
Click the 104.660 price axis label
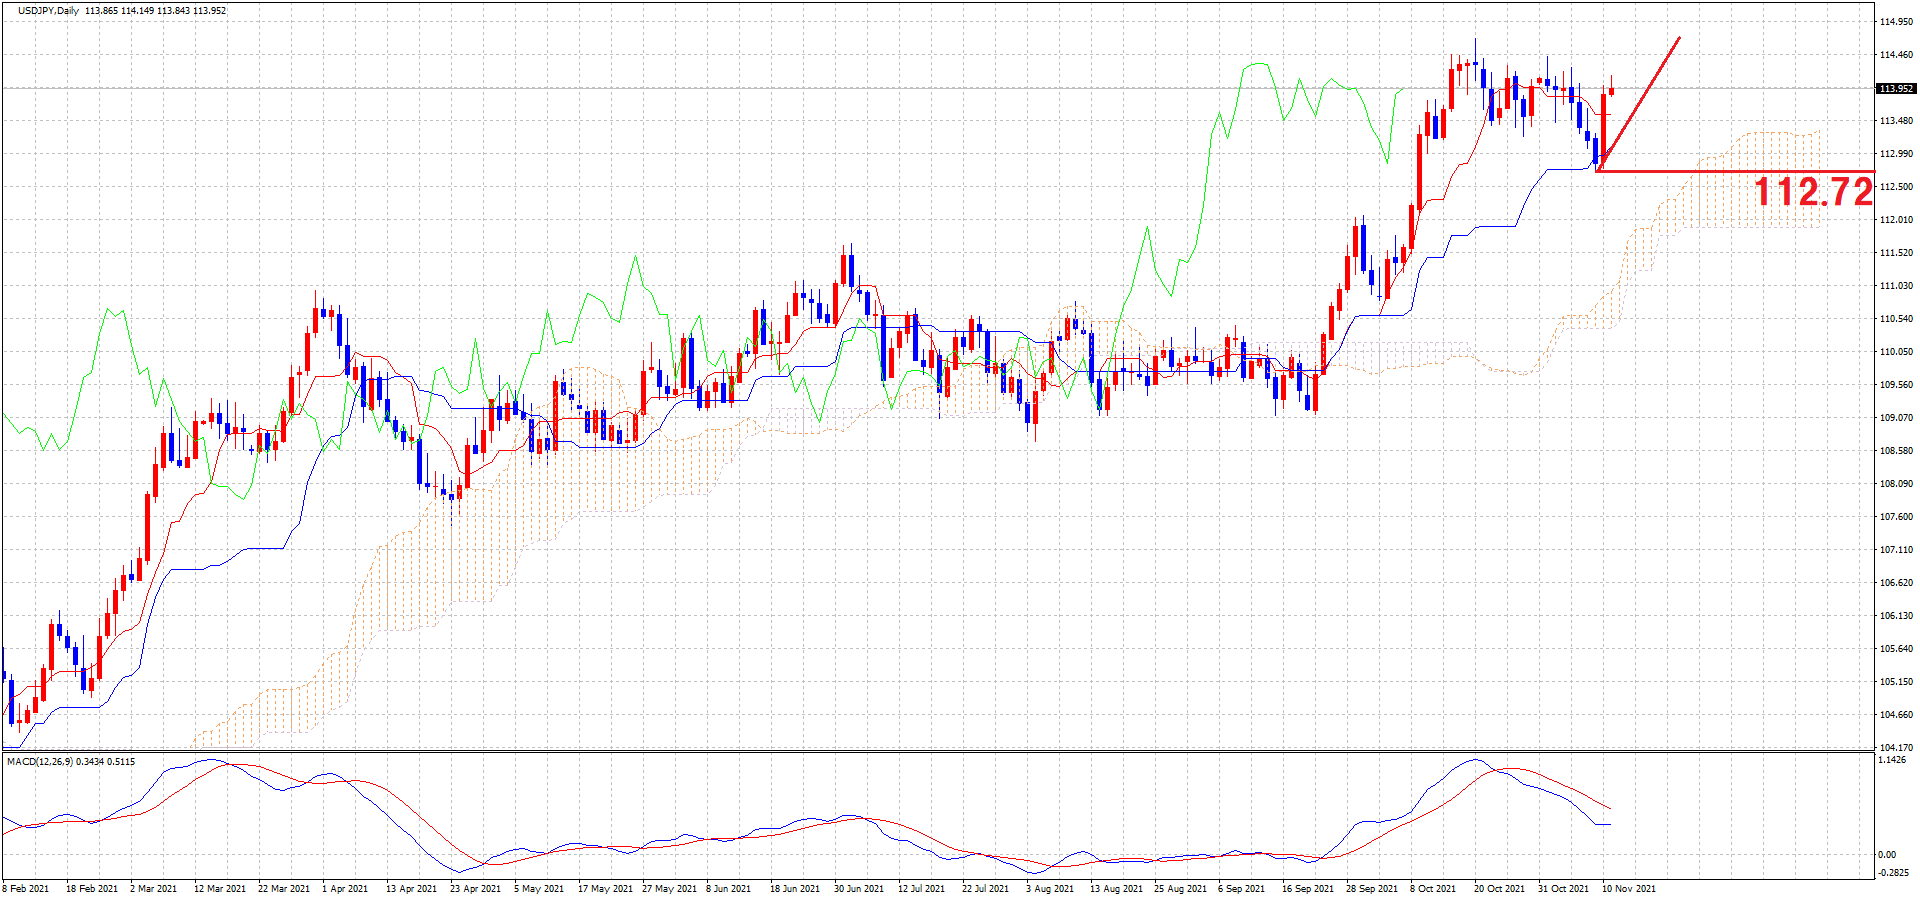point(1896,715)
